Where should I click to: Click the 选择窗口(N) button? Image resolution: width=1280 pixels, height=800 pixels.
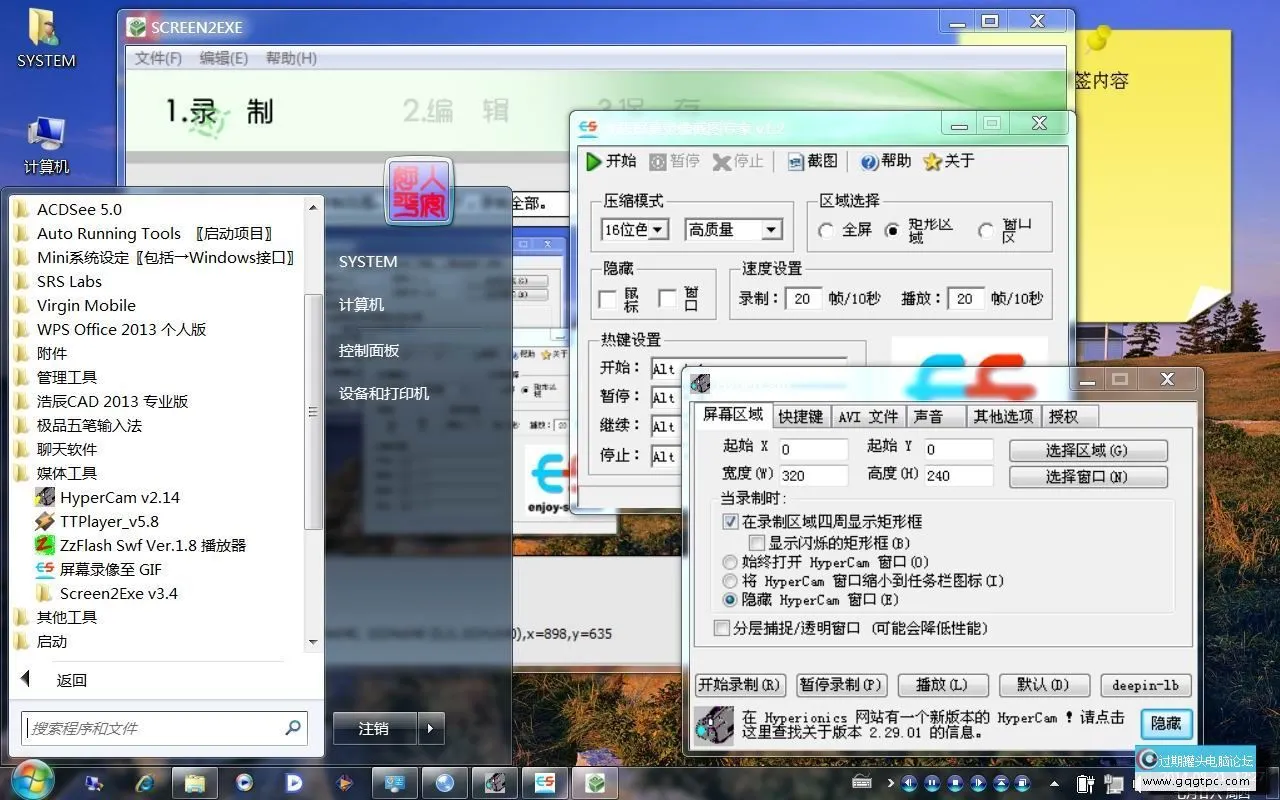point(1088,477)
